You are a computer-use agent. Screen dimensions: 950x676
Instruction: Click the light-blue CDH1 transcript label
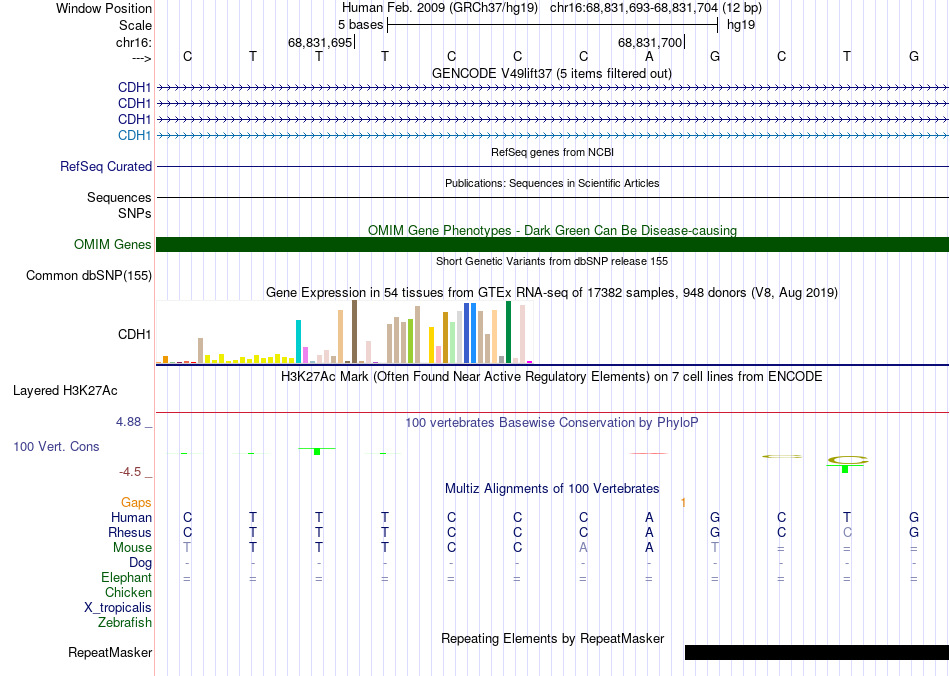[134, 135]
